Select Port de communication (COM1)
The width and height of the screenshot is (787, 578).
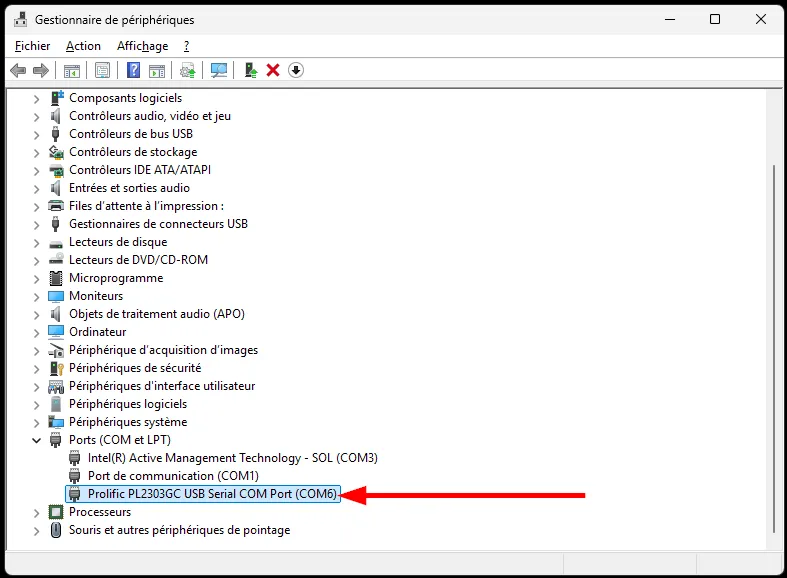pyautogui.click(x=173, y=476)
